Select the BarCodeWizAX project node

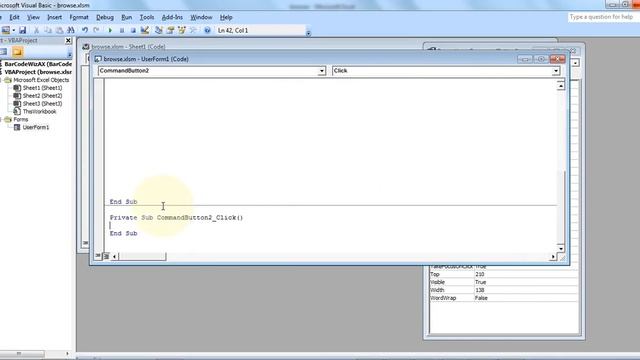[x=38, y=64]
